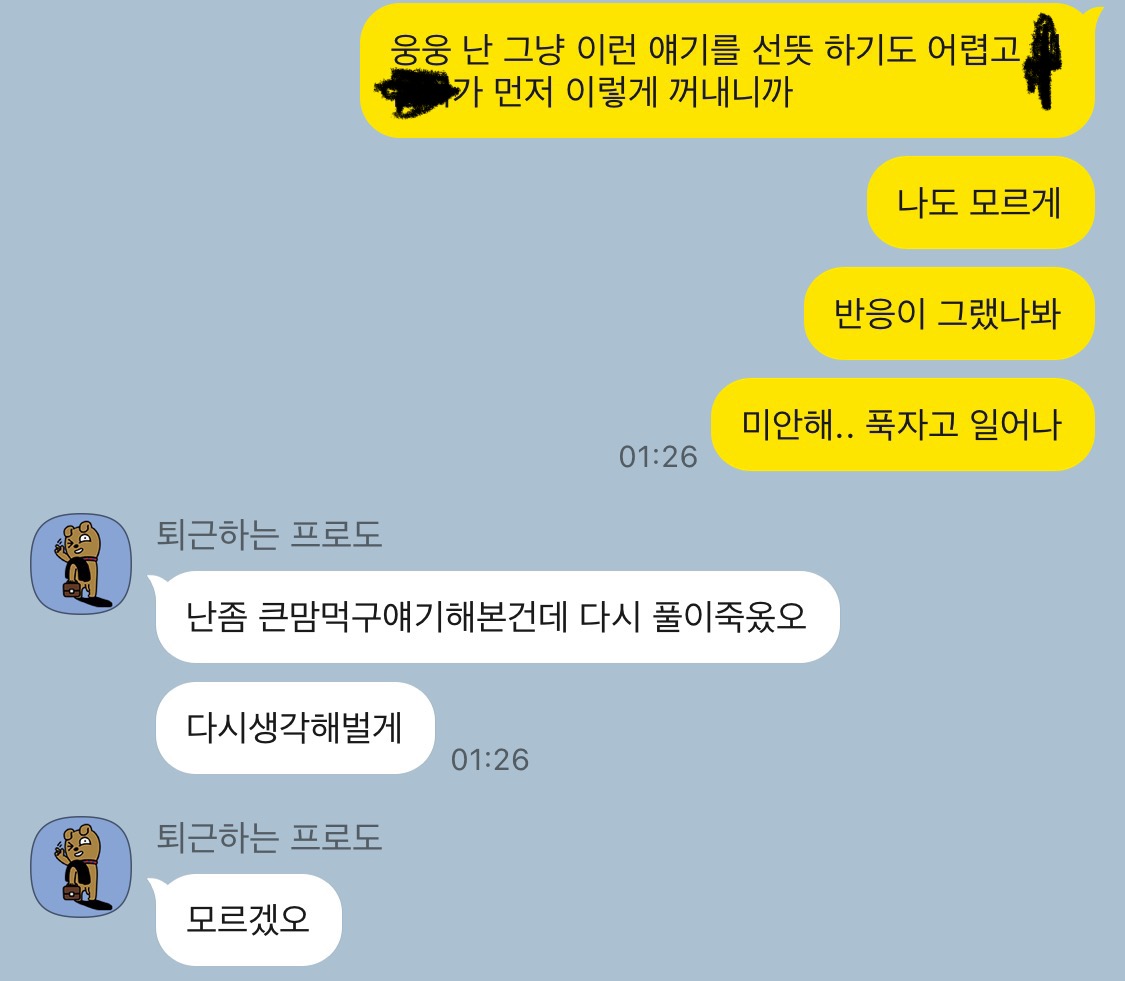The height and width of the screenshot is (981, 1125).
Task: Select the upper 퇴근하는 프로도 sender name
Action: tap(269, 535)
